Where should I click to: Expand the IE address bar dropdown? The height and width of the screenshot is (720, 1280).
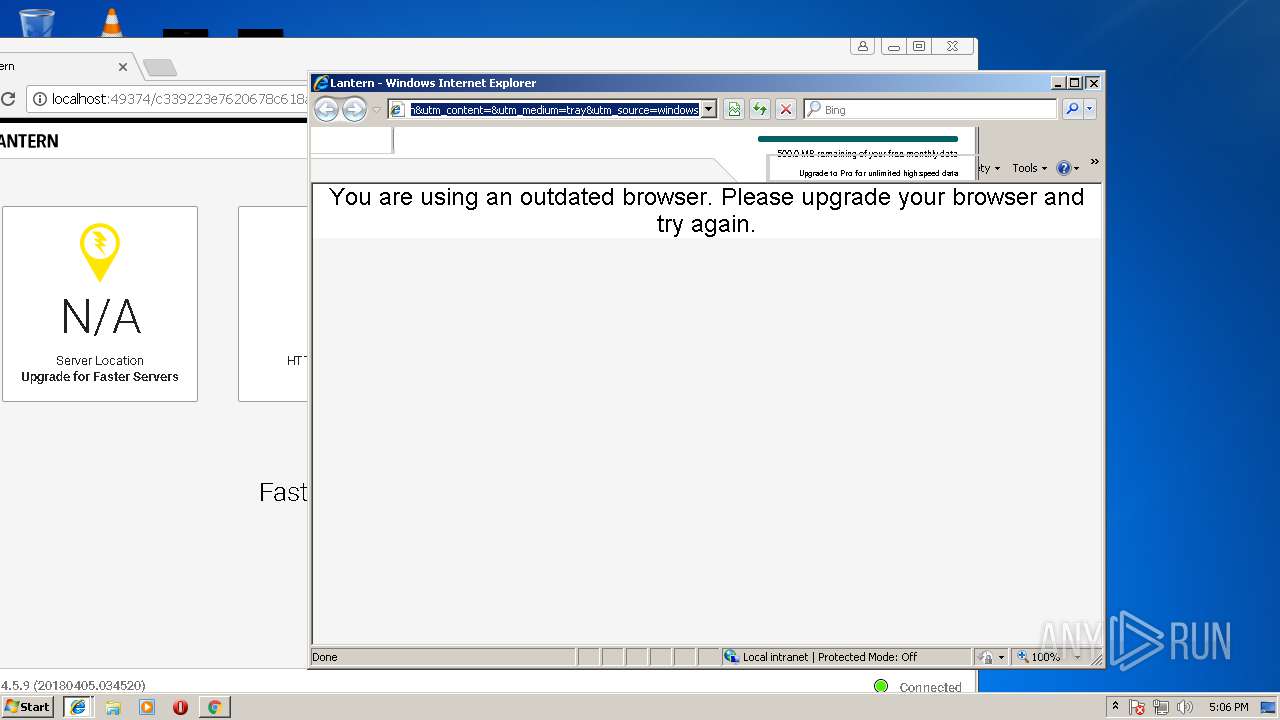pyautogui.click(x=709, y=110)
